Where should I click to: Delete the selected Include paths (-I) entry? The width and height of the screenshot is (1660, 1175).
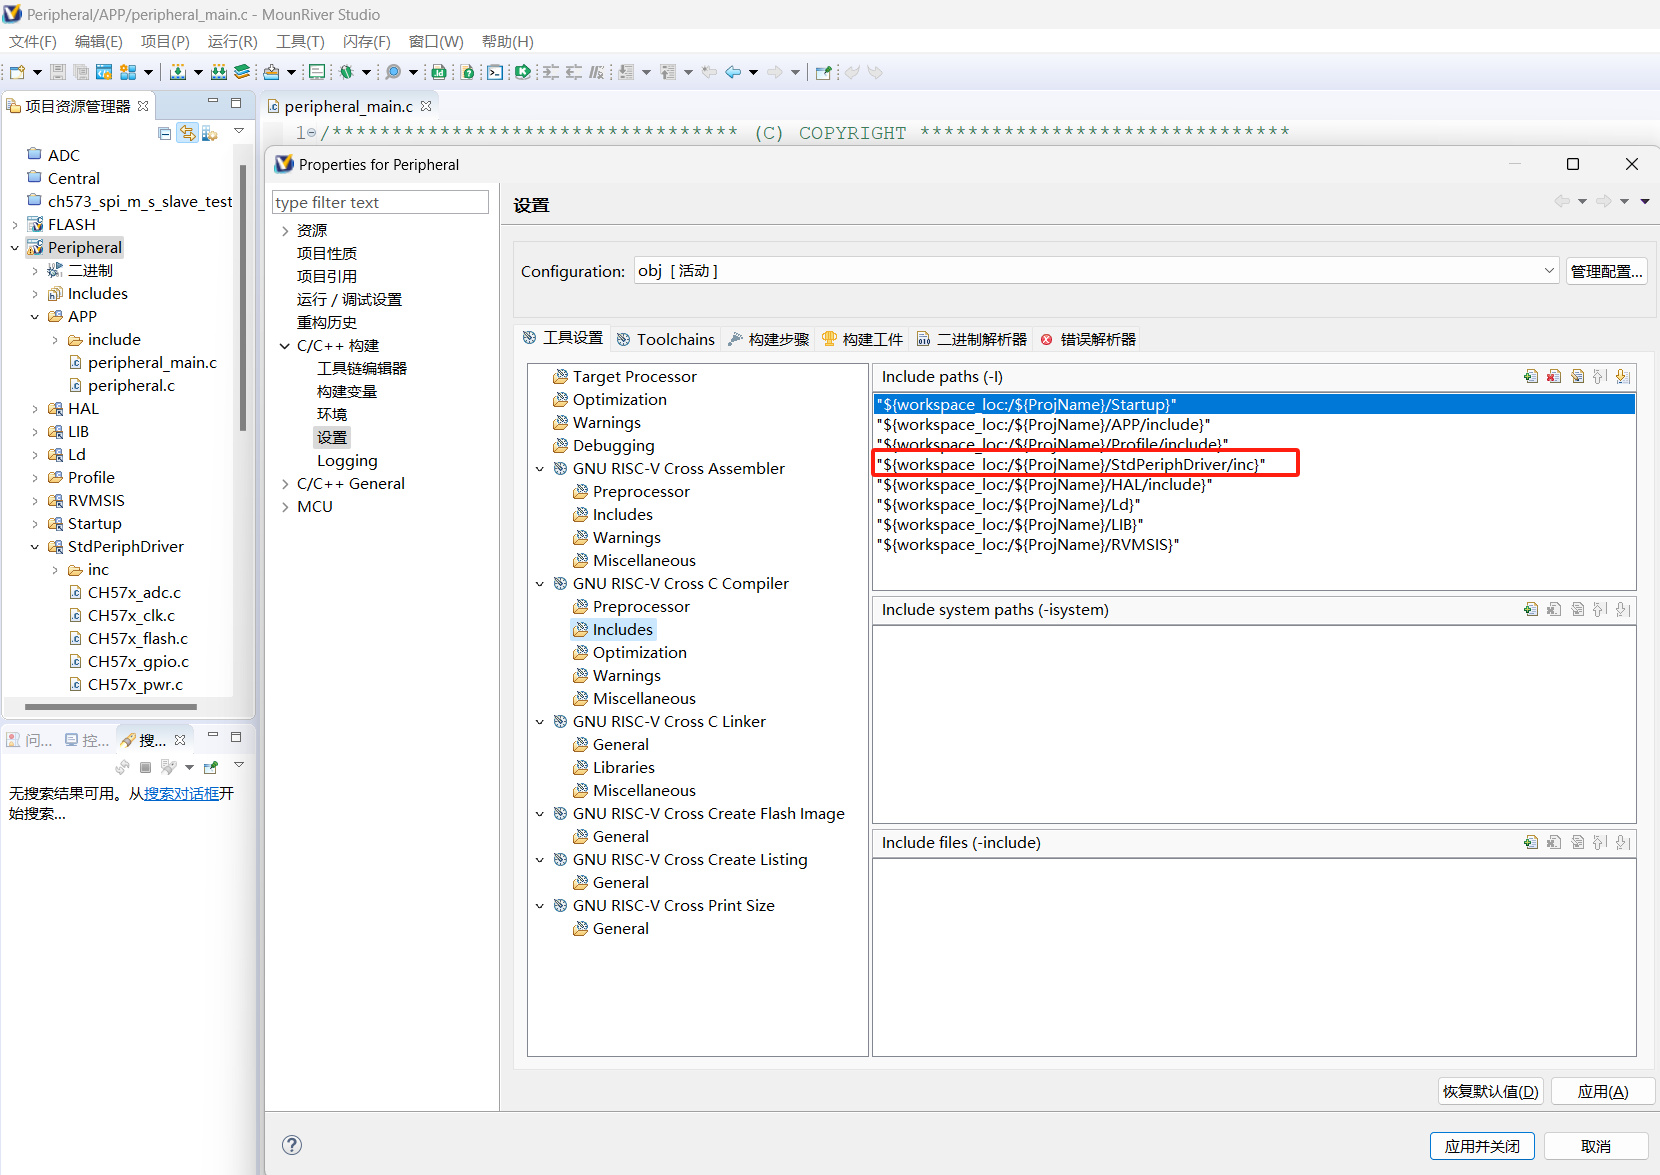(x=1554, y=377)
